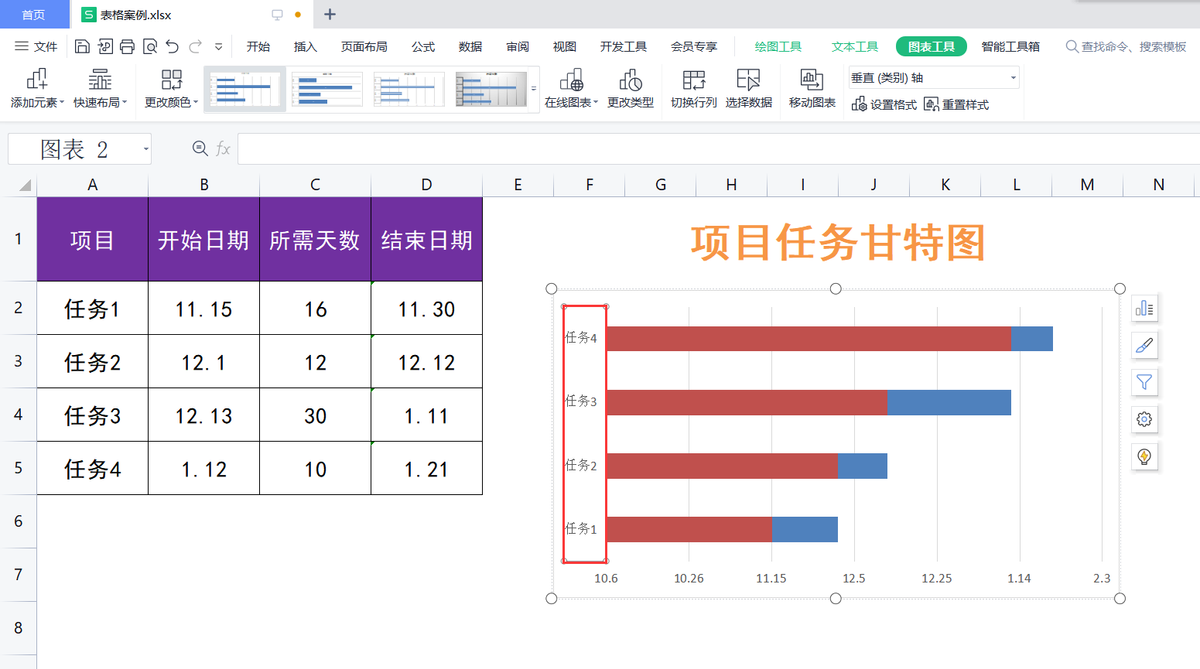Click the Print icon
Image resolution: width=1200 pixels, height=669 pixels.
[127, 46]
